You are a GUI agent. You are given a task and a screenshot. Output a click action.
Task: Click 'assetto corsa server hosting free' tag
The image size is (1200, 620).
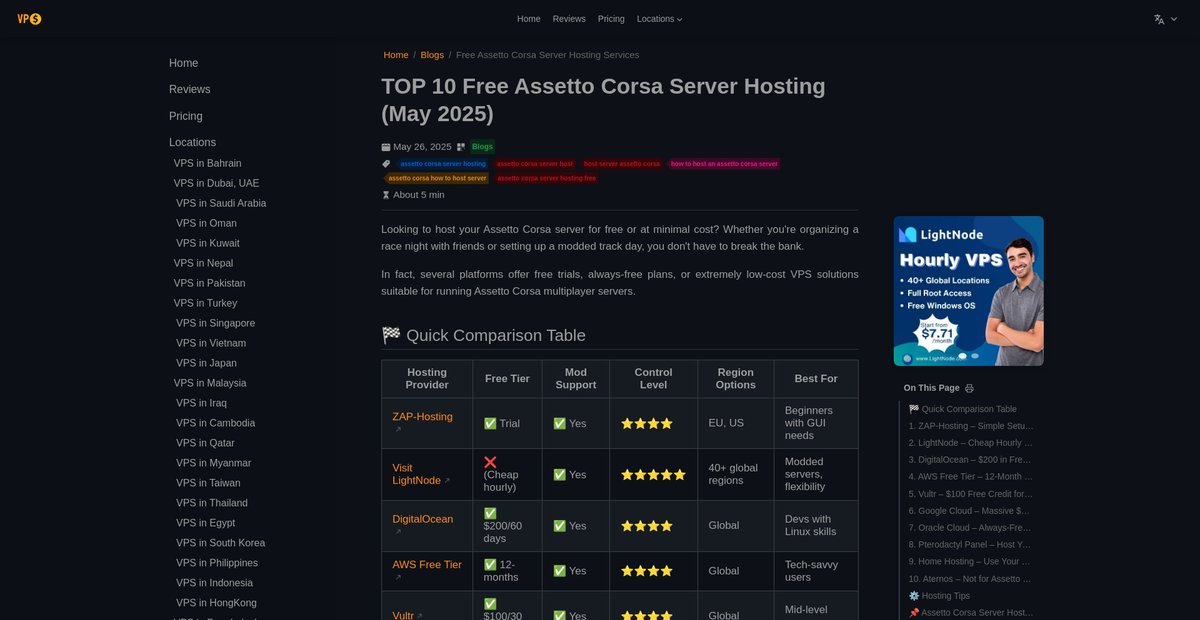click(546, 178)
